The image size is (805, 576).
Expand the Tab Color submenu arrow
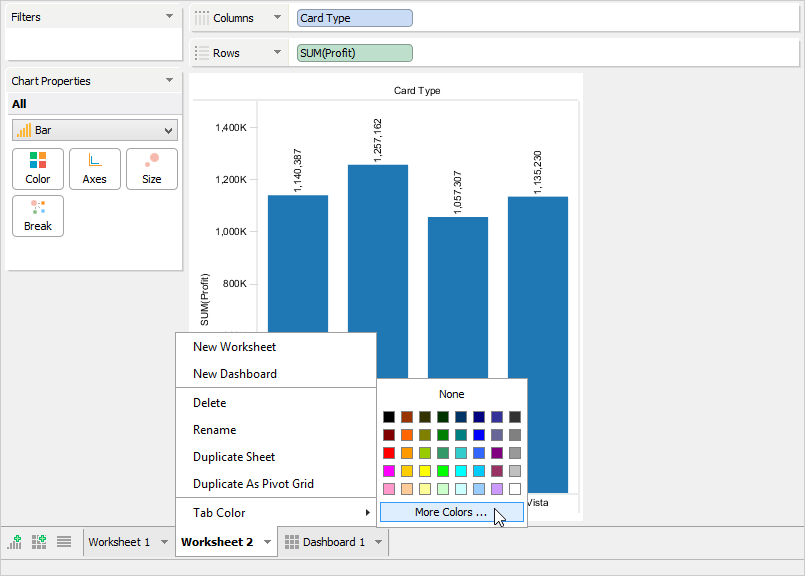(x=368, y=512)
